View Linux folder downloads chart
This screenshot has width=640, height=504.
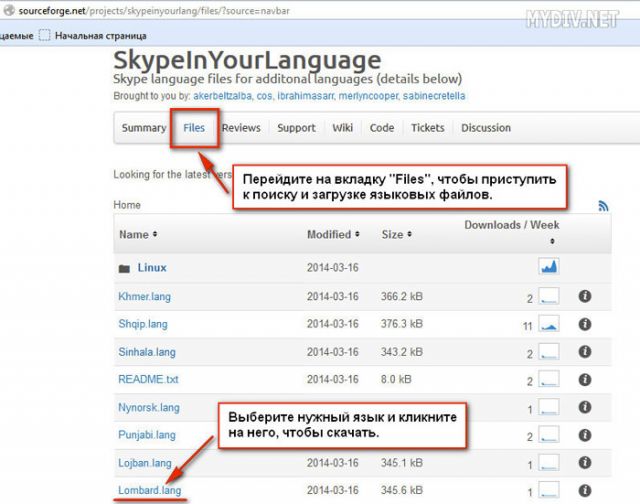click(549, 266)
